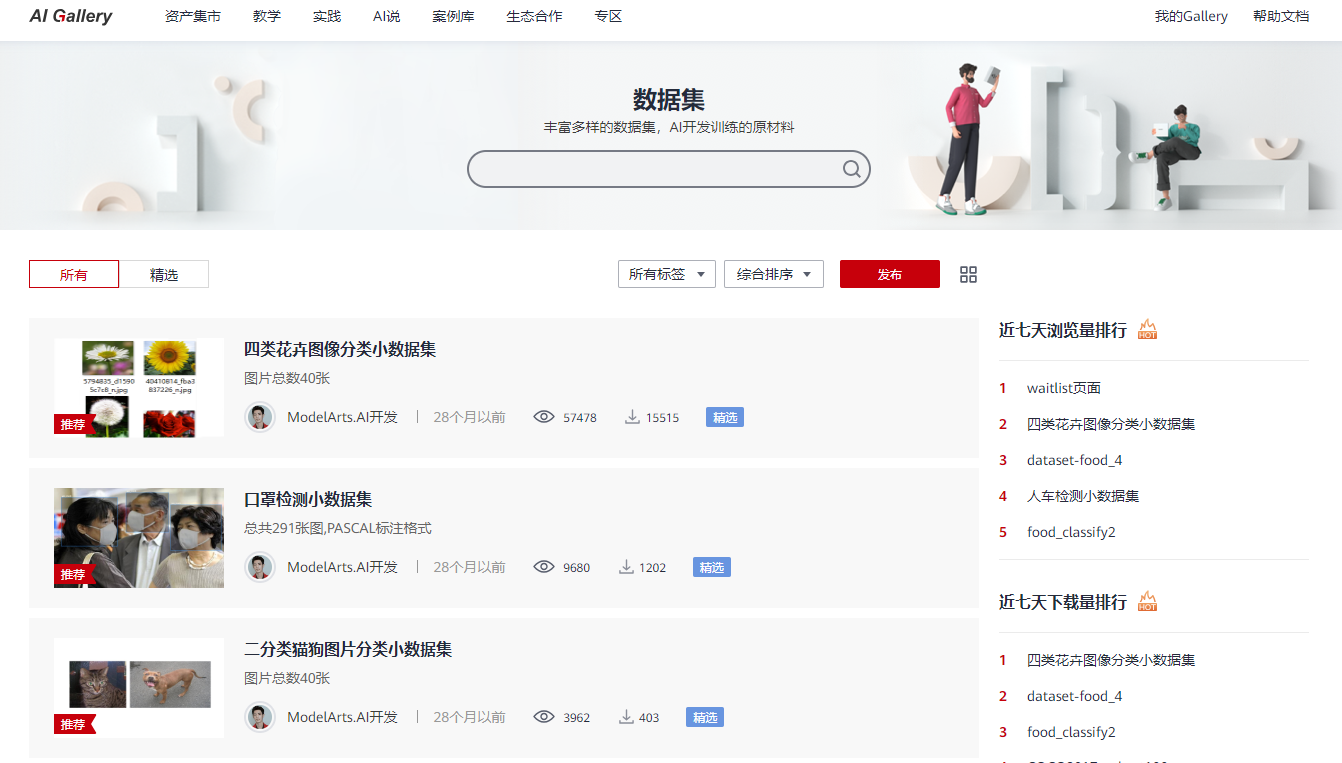Open 人车检测小数据集 in the view ranking
1342x763 pixels.
click(1083, 496)
